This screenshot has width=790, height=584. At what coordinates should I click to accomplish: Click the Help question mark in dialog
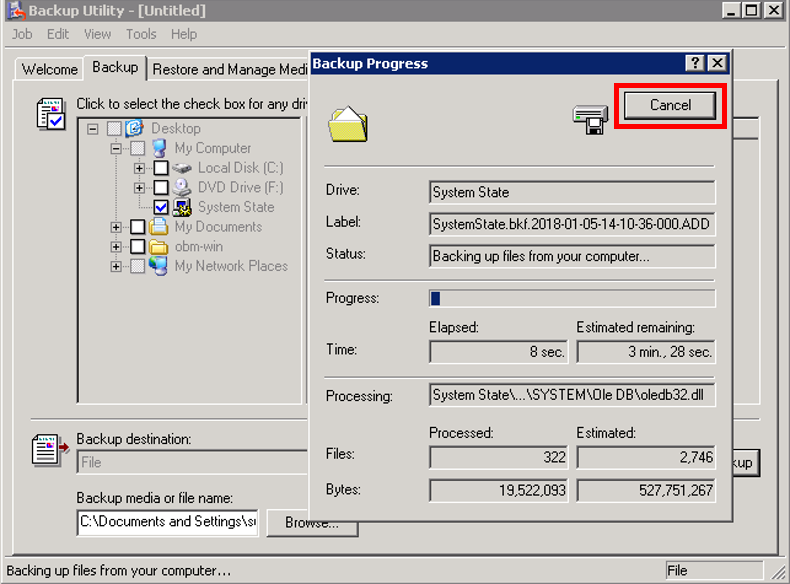coord(695,63)
